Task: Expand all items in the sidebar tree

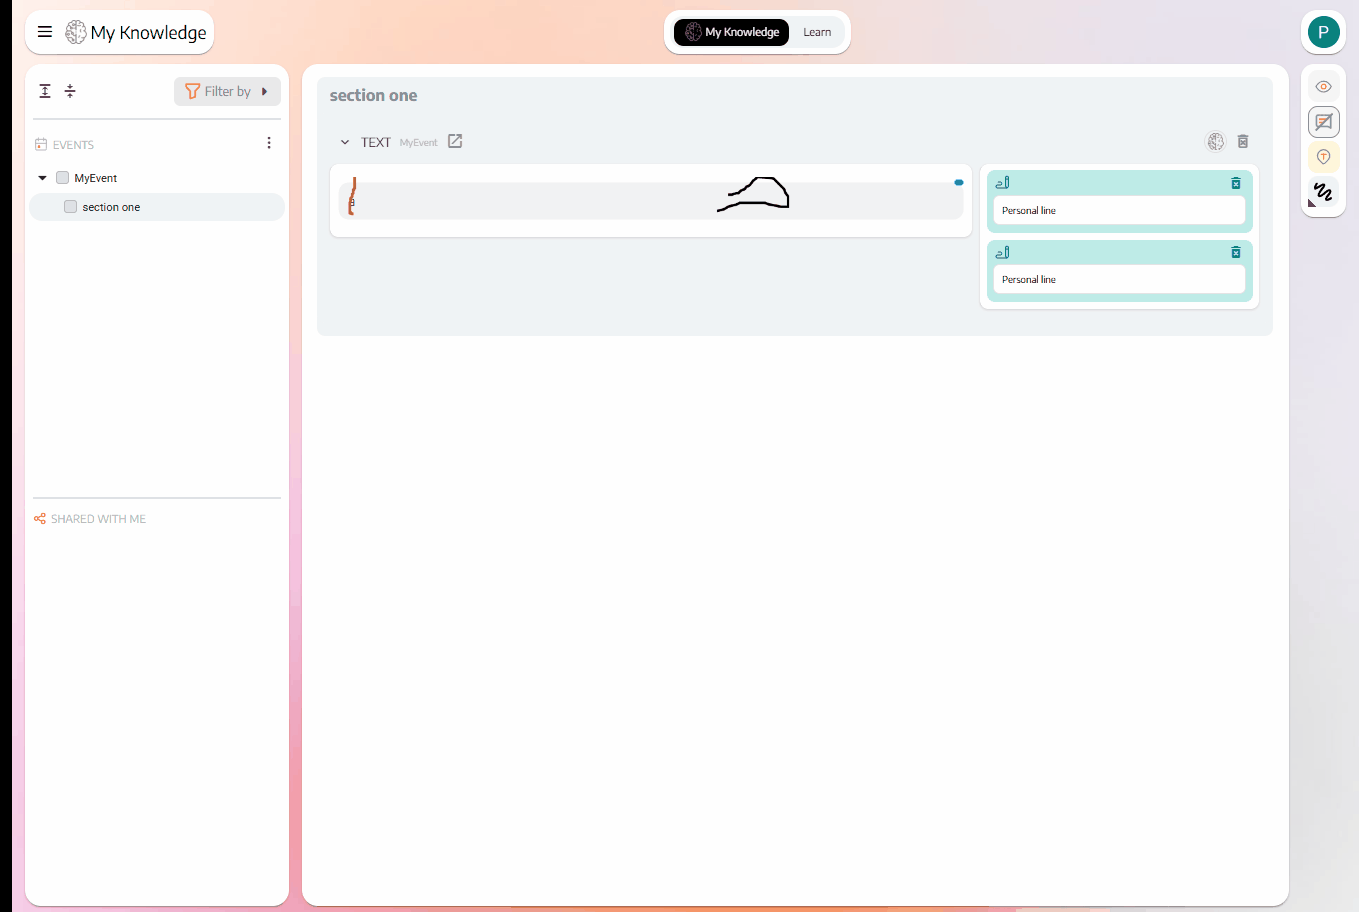Action: (45, 91)
